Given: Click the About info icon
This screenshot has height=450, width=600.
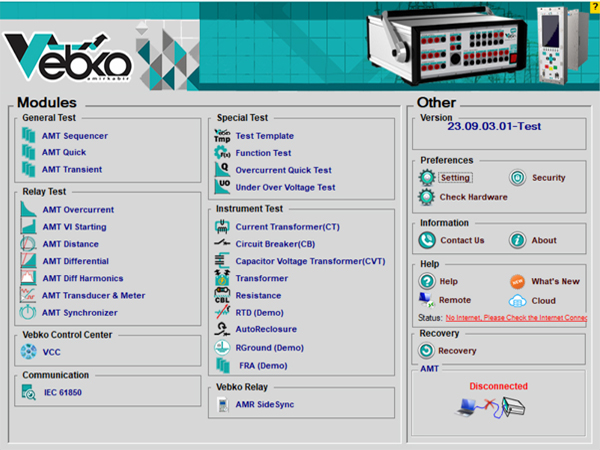Looking at the screenshot, I should (517, 240).
